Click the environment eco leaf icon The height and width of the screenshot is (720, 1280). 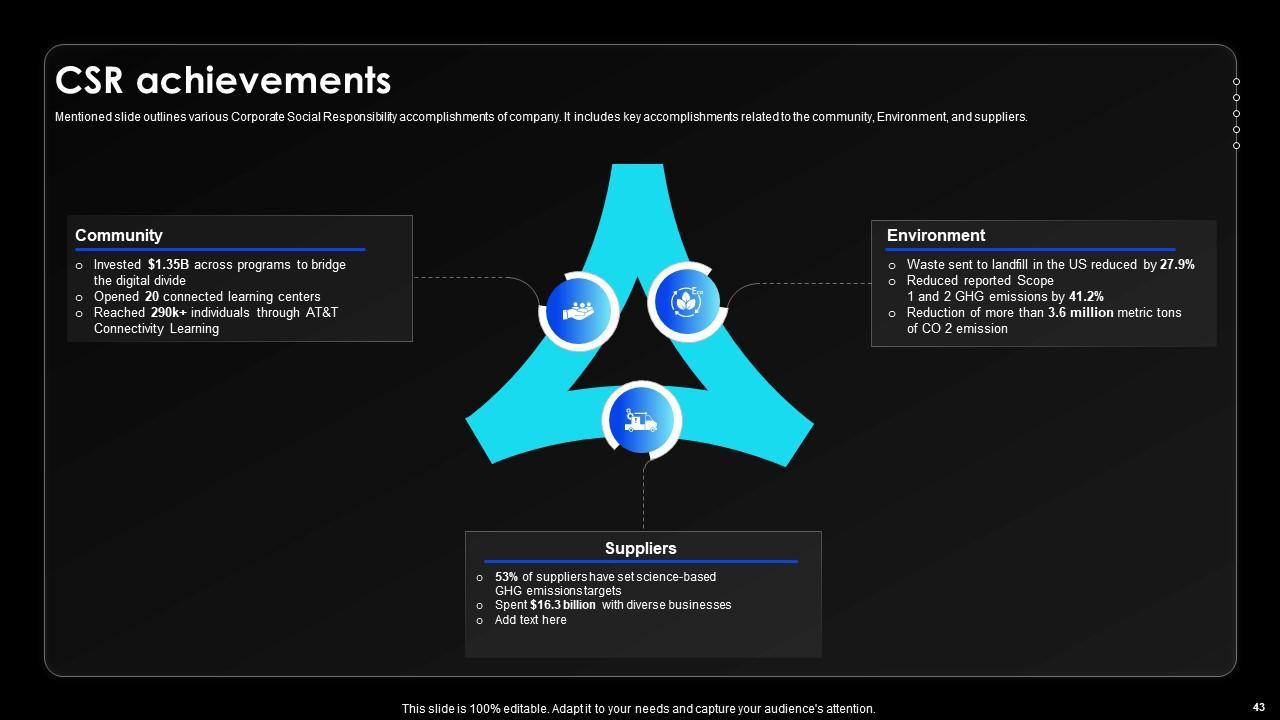(x=686, y=301)
